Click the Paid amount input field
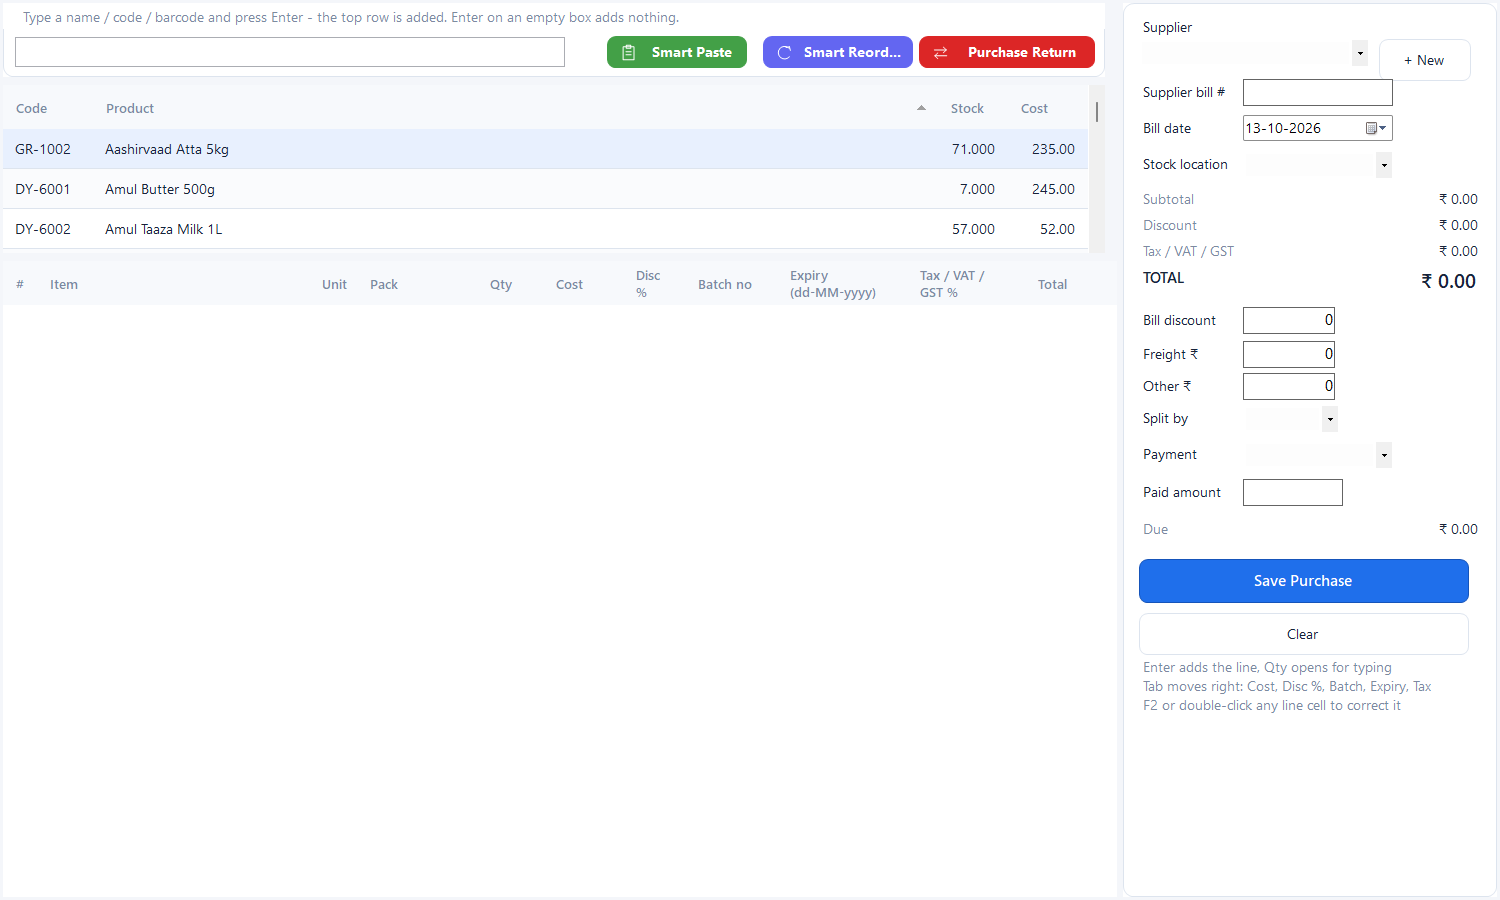This screenshot has height=900, width=1500. point(1293,492)
